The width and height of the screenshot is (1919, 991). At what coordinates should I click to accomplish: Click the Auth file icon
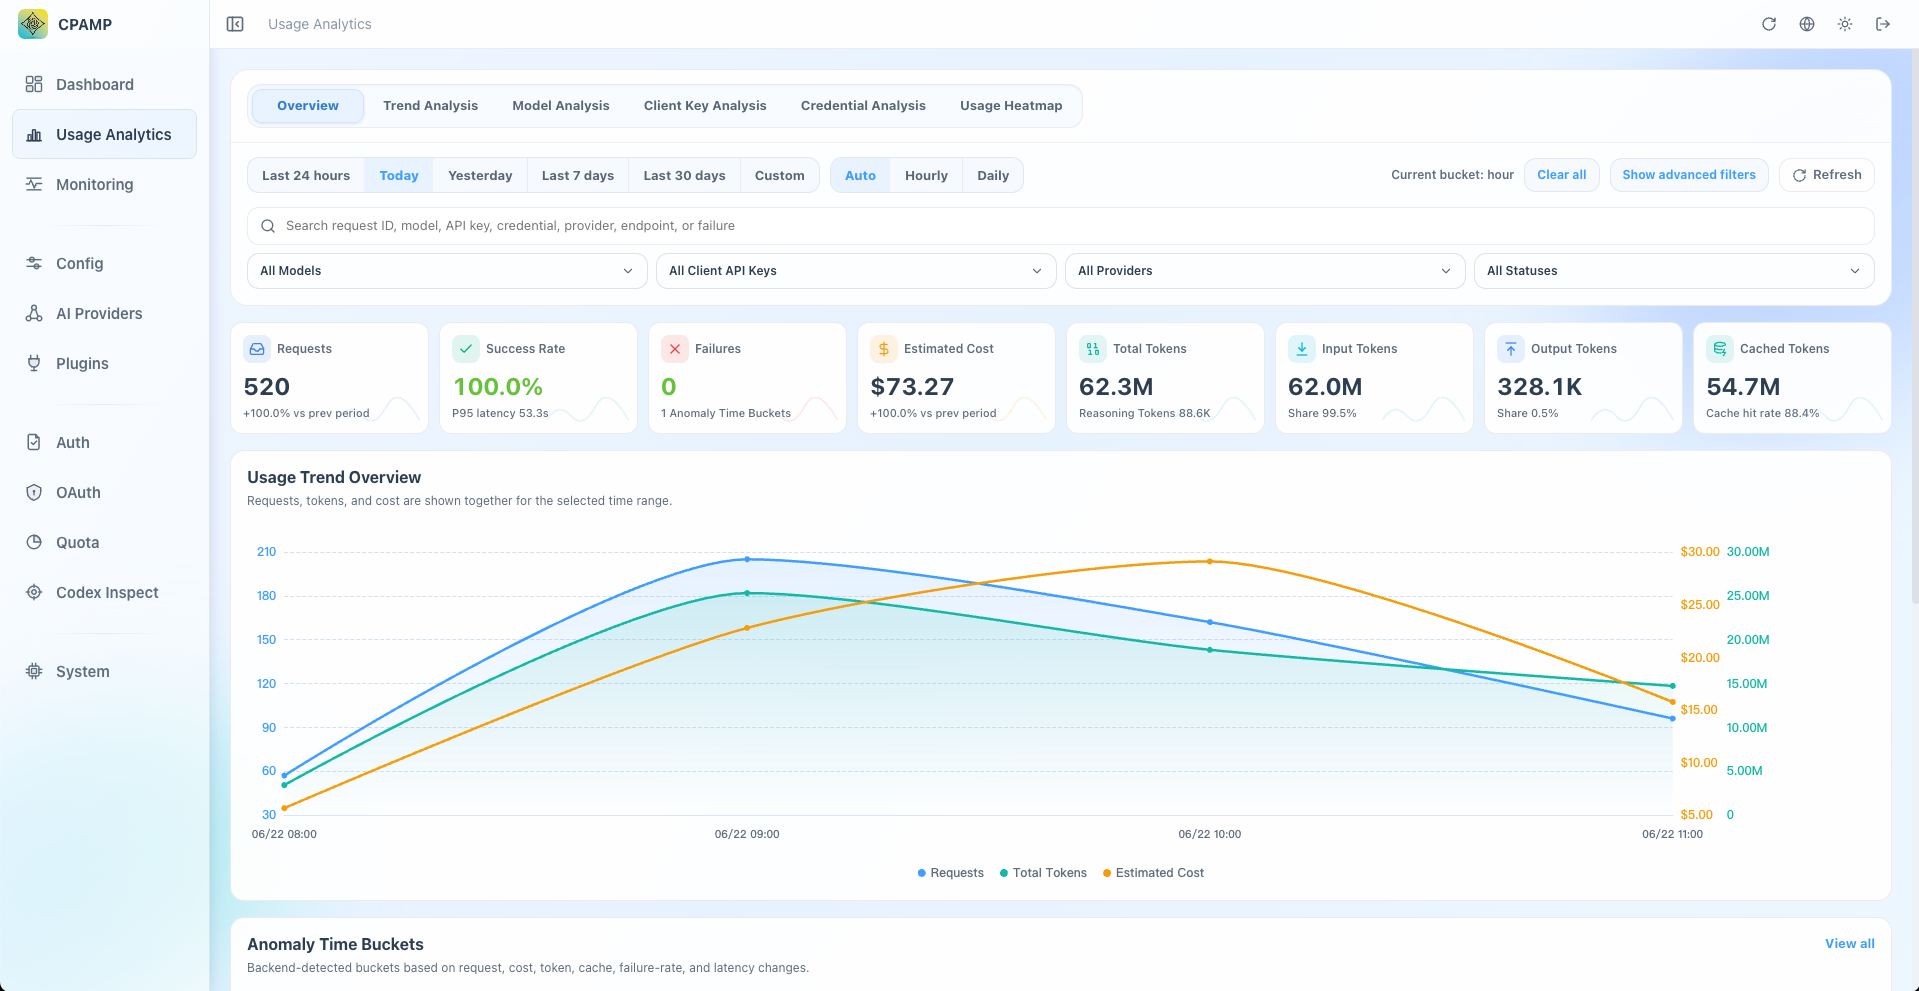click(34, 442)
